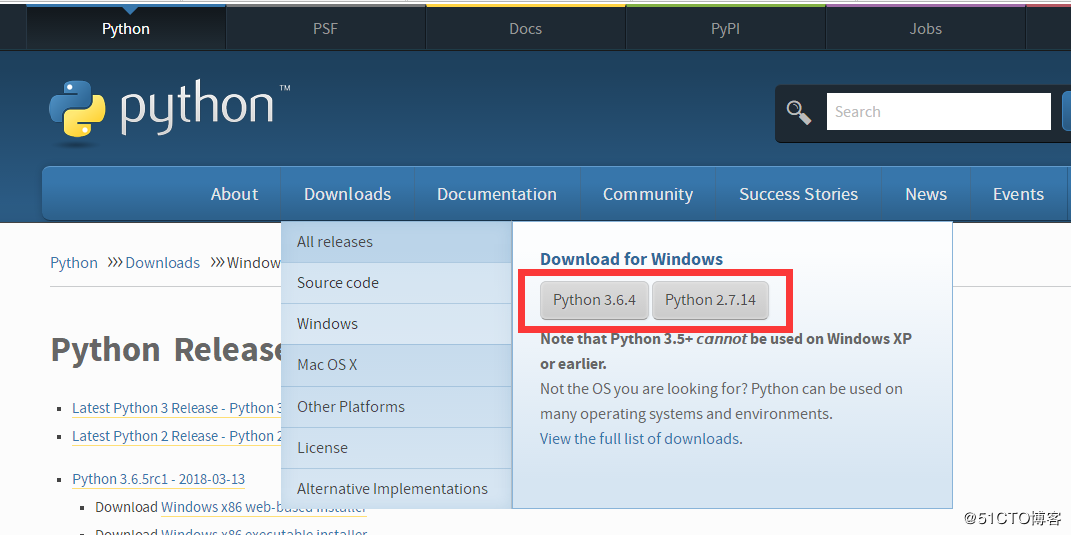
Task: Open the Python 3.6.5rc1 release link
Action: [x=158, y=479]
